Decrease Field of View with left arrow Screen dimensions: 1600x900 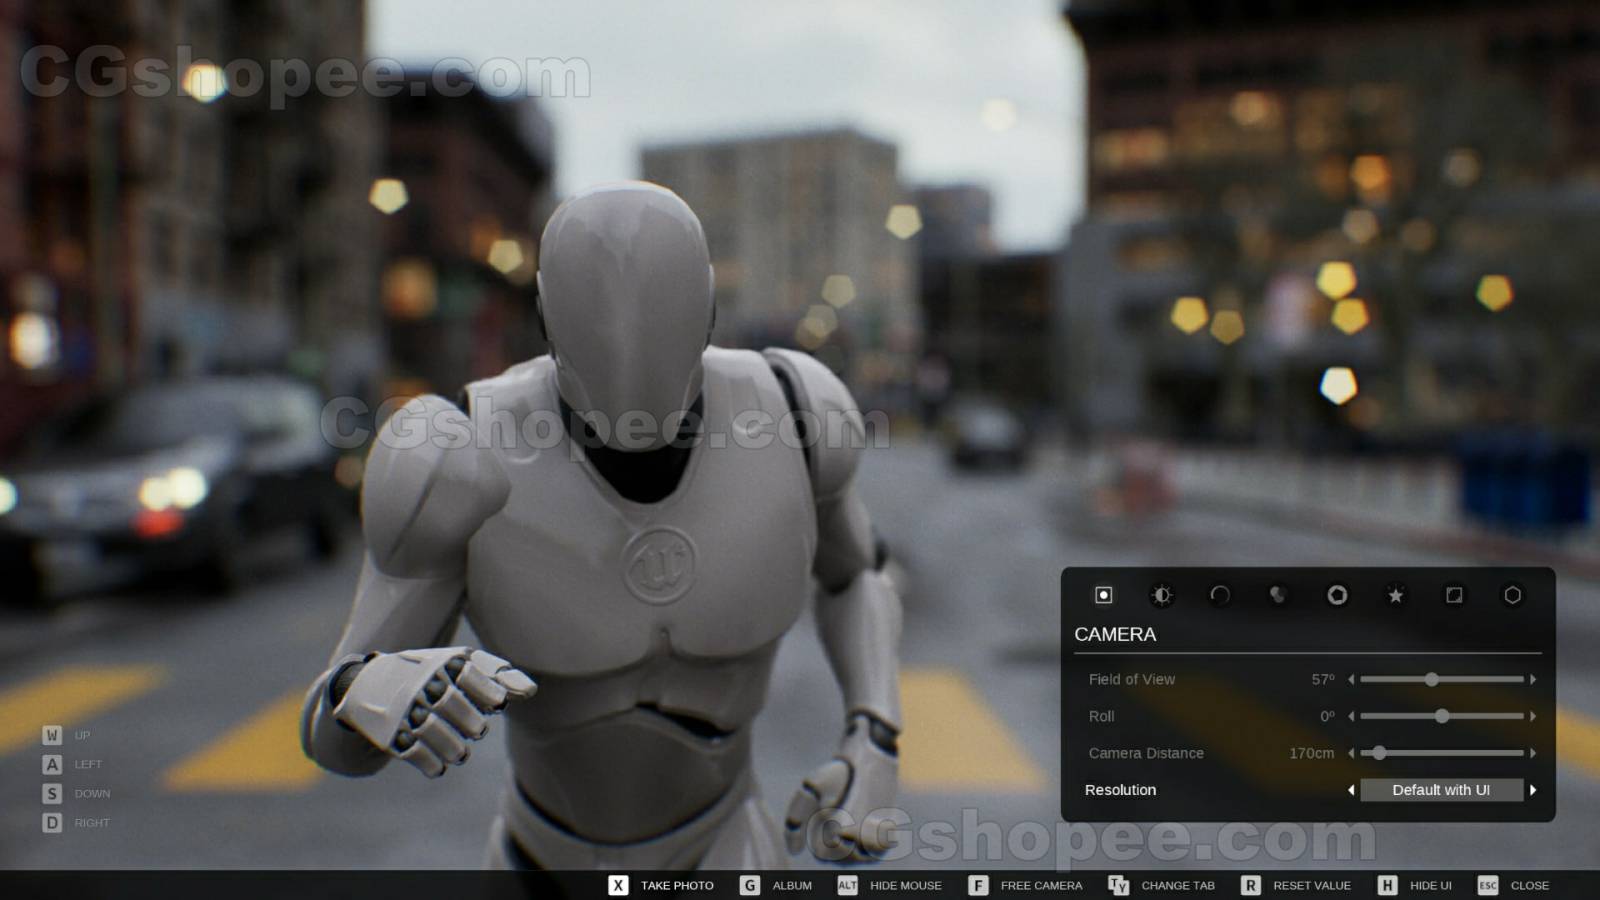[x=1351, y=679]
